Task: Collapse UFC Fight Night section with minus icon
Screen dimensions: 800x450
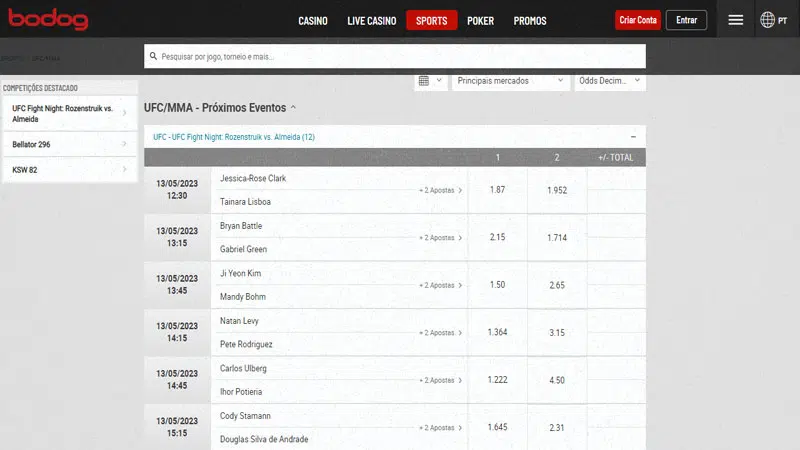Action: pyautogui.click(x=633, y=137)
